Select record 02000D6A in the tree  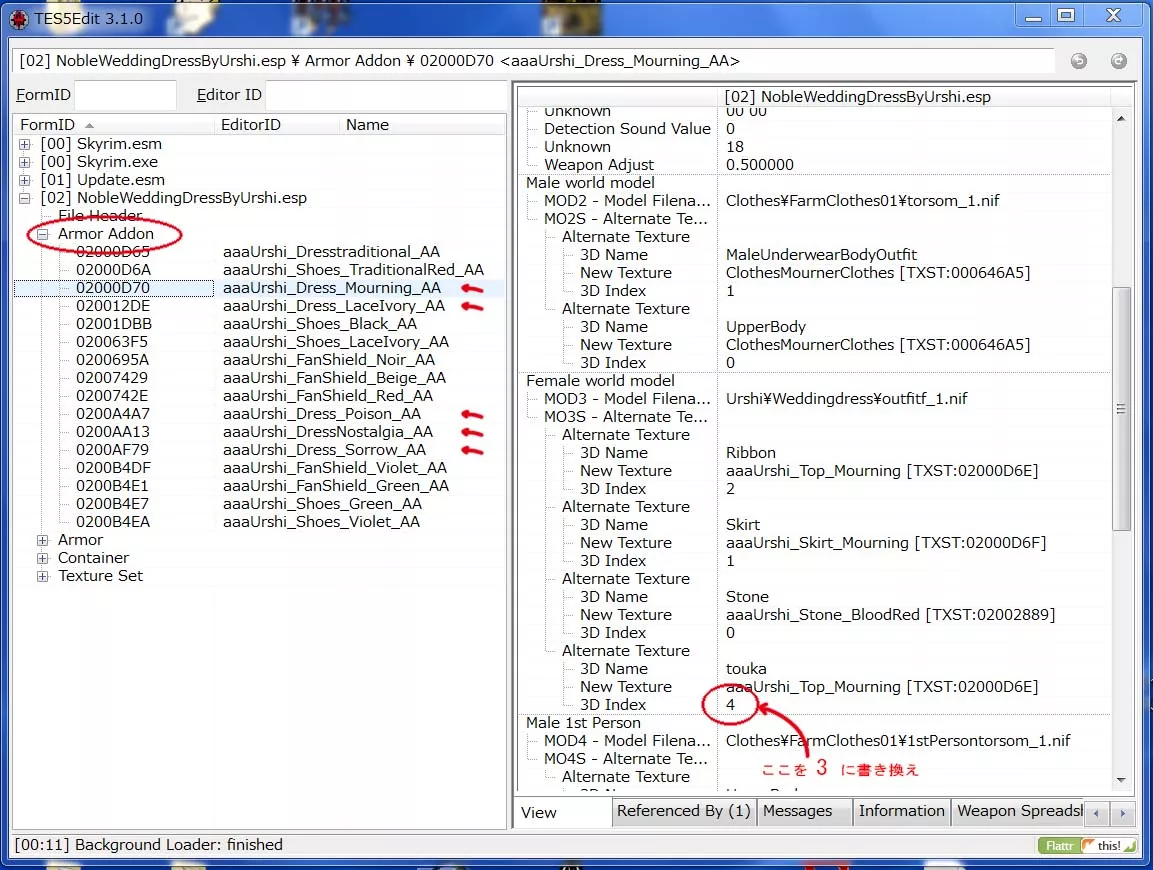click(x=113, y=270)
